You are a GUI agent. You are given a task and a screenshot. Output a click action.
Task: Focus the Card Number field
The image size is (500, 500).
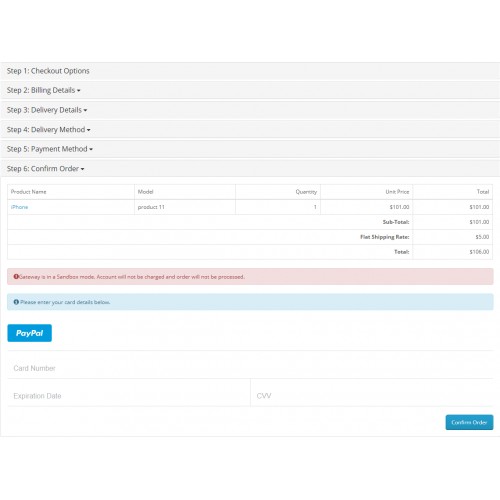(250, 368)
